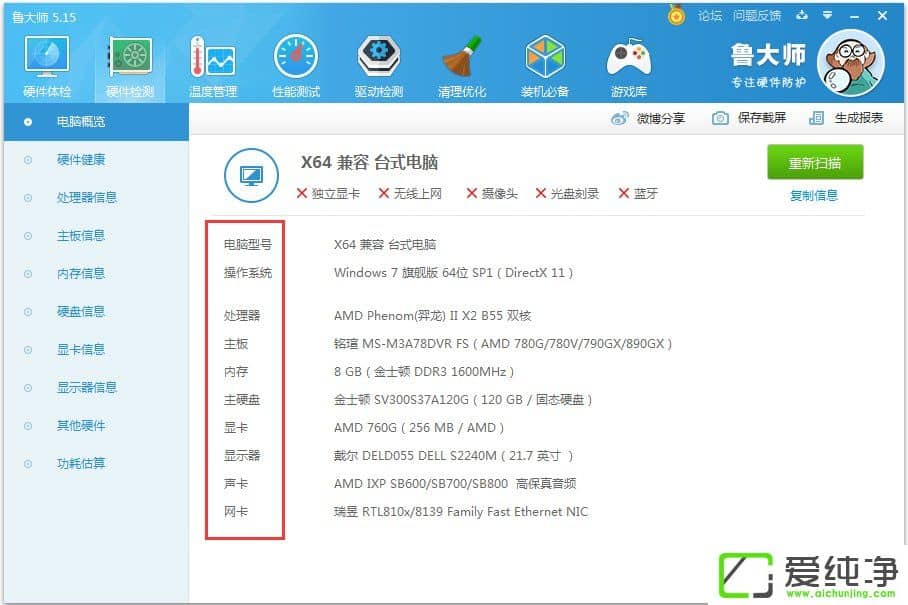The height and width of the screenshot is (605, 908).
Task: Click the gold medal icon in title bar
Action: (x=677, y=15)
